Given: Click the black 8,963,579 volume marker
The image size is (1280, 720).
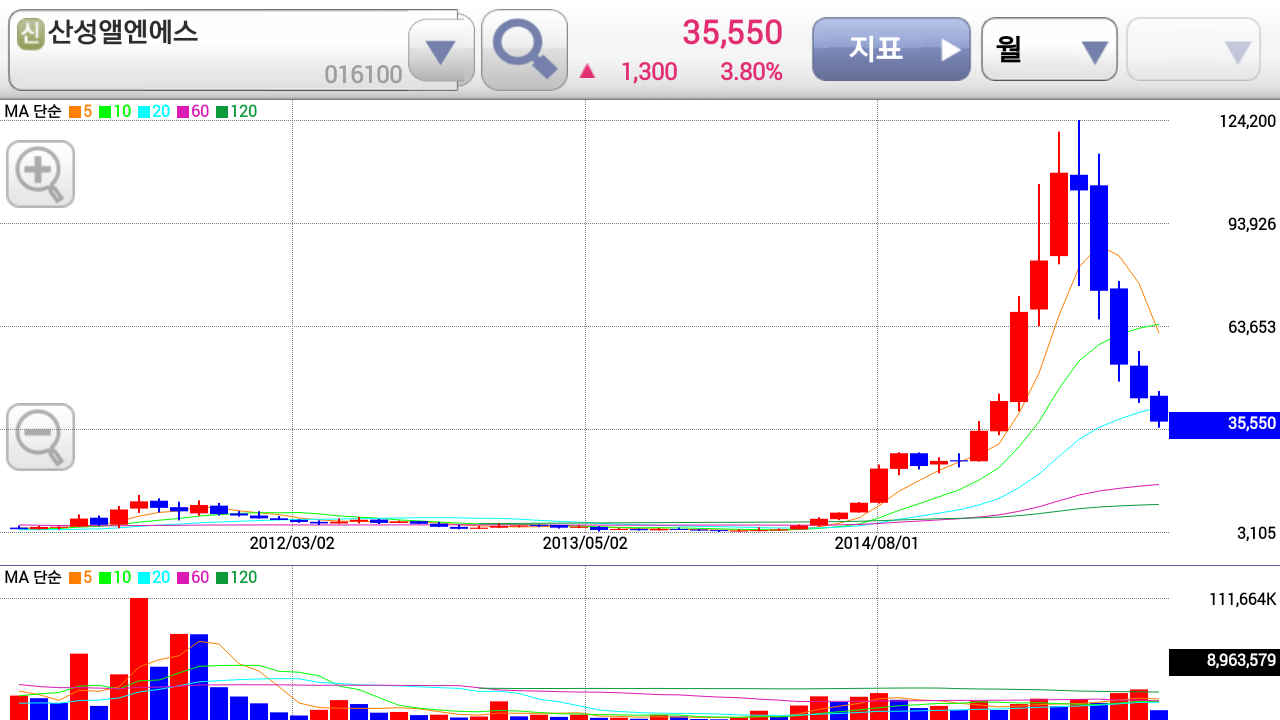Looking at the screenshot, I should pos(1224,661).
